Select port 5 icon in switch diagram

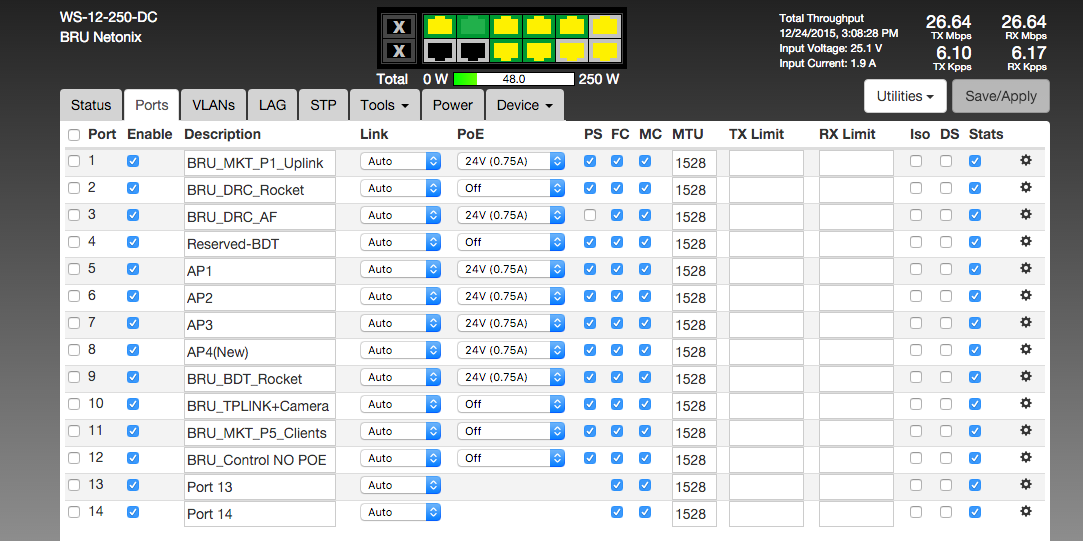506,26
